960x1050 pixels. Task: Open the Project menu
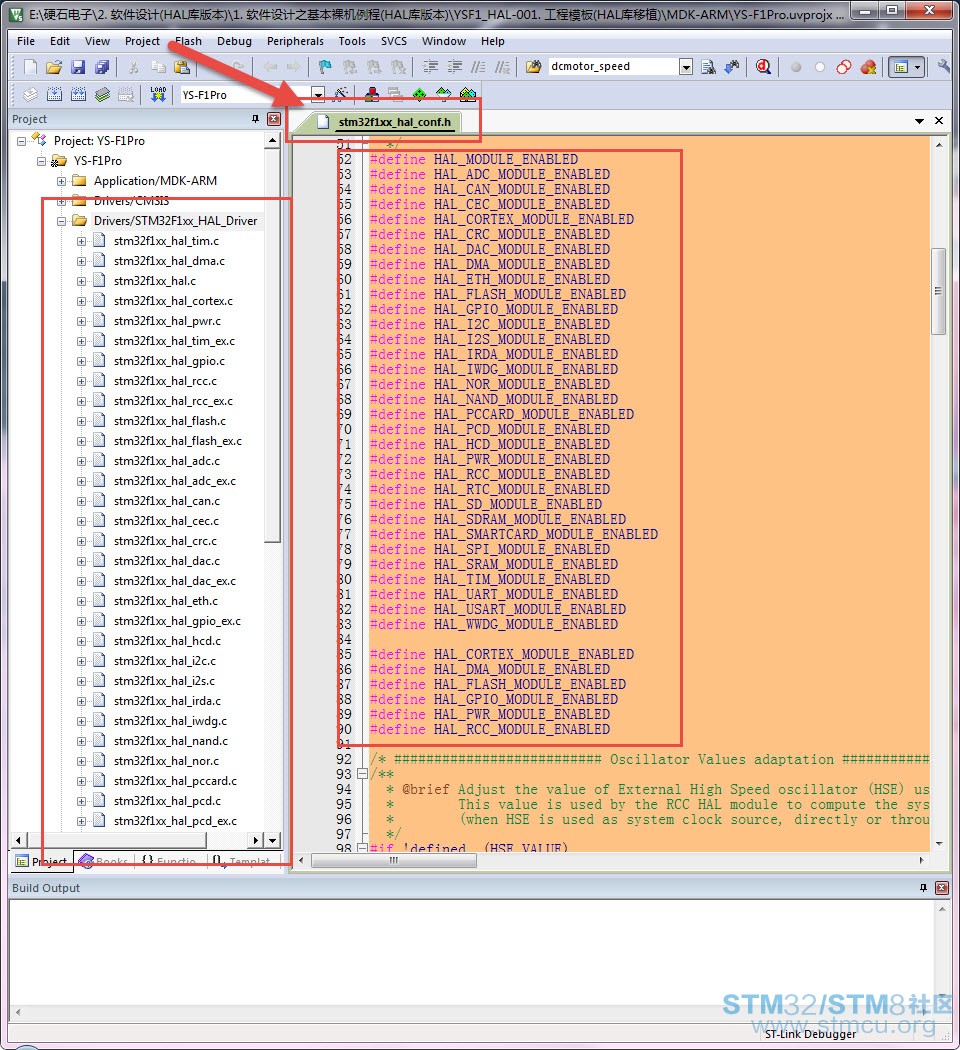tap(143, 41)
